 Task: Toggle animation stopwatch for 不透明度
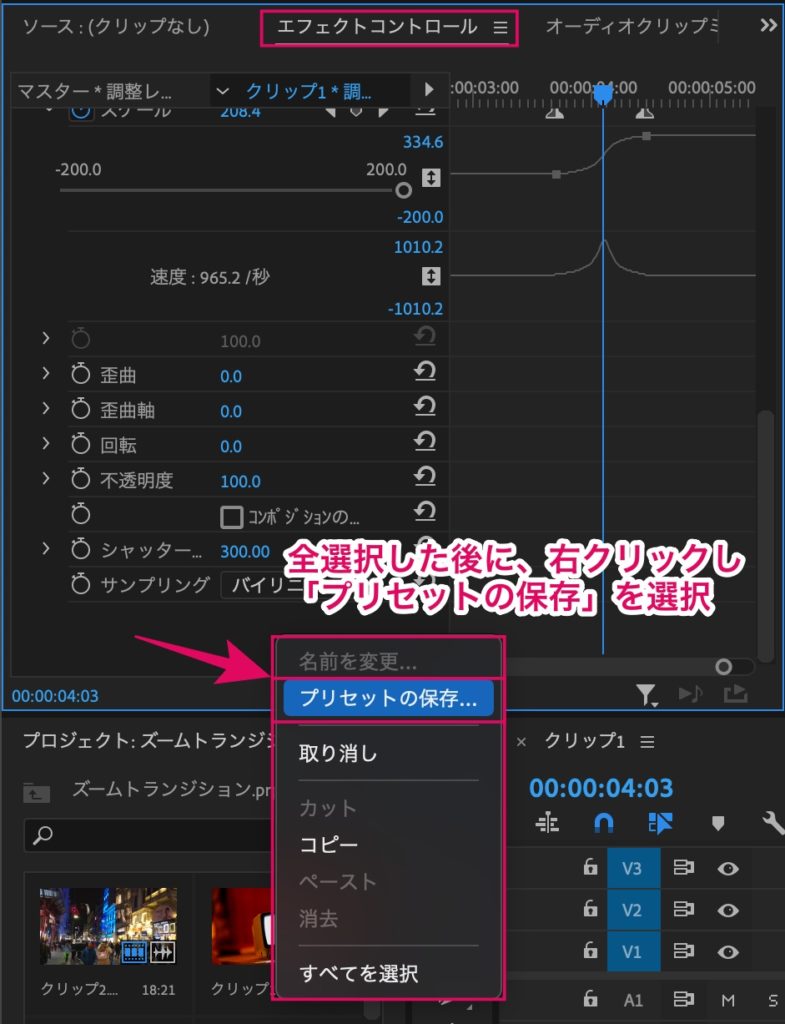pyautogui.click(x=80, y=479)
